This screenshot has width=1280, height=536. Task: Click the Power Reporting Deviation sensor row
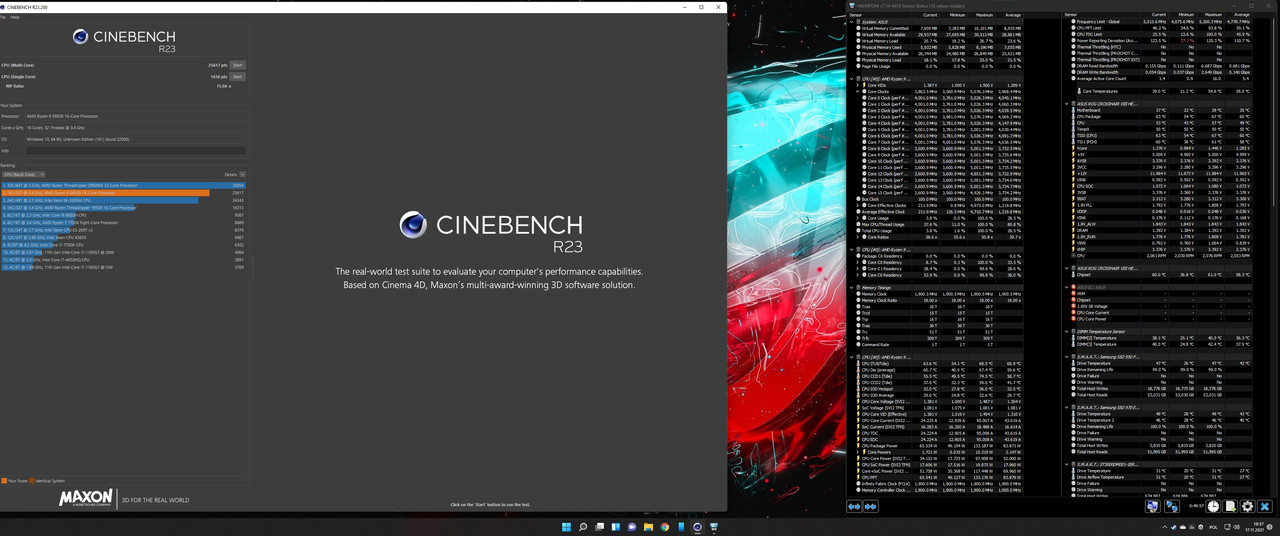(1161, 40)
